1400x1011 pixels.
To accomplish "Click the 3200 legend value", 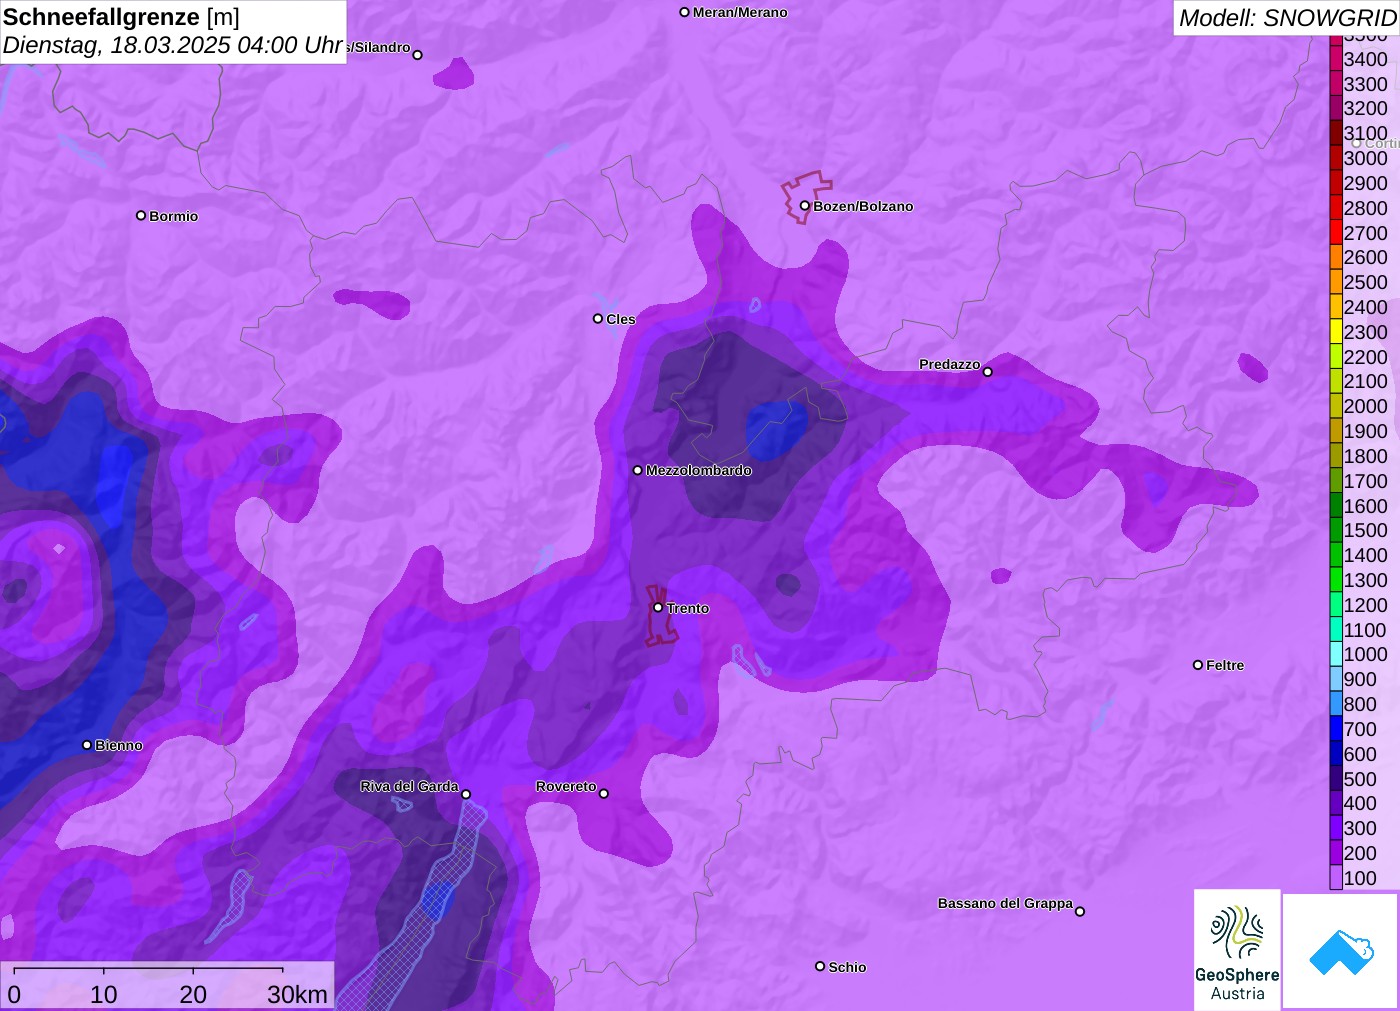I will coord(1365,108).
